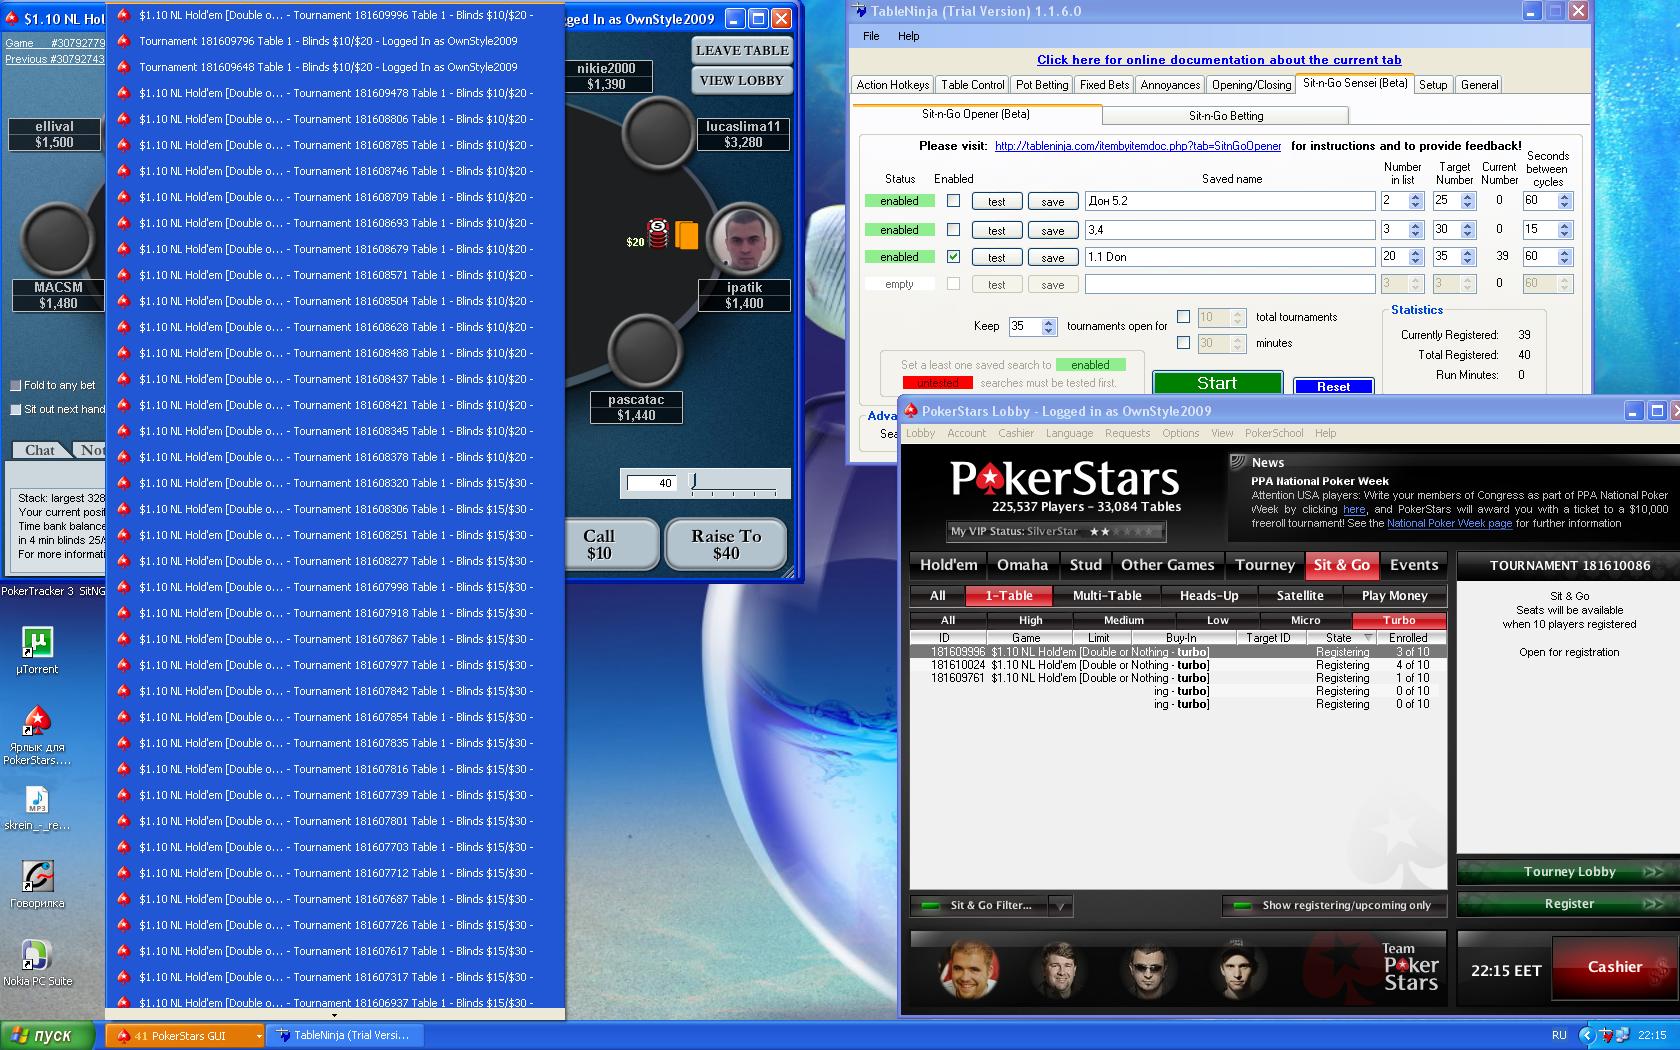Click PokerStars icon for Tournament 181609648 entry
The image size is (1680, 1050).
click(x=123, y=67)
